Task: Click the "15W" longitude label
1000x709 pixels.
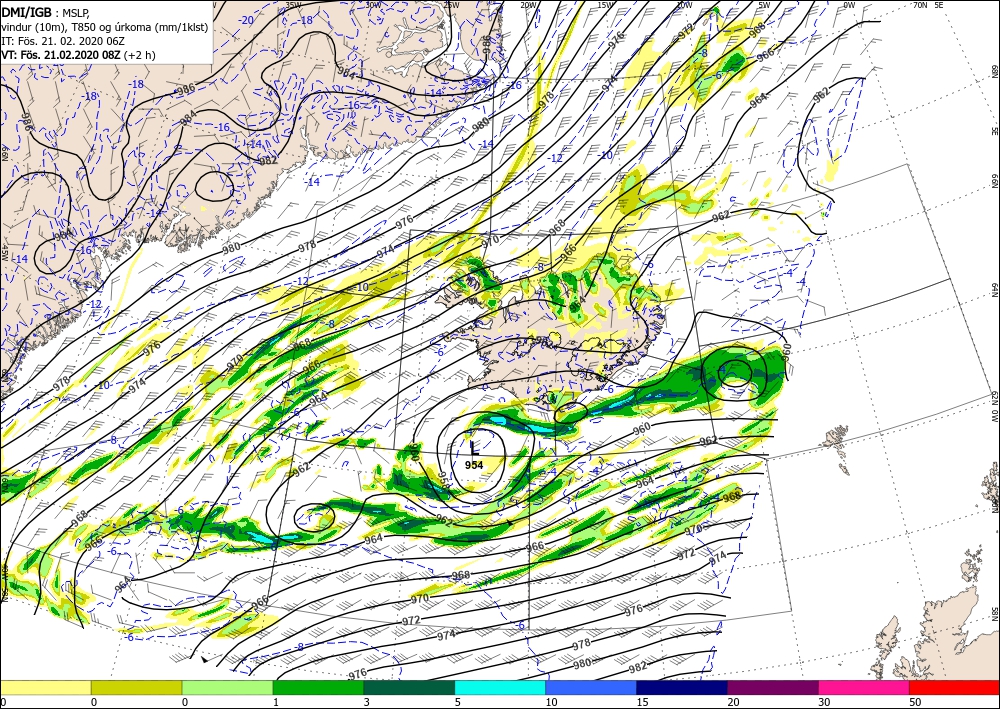Action: (x=606, y=5)
